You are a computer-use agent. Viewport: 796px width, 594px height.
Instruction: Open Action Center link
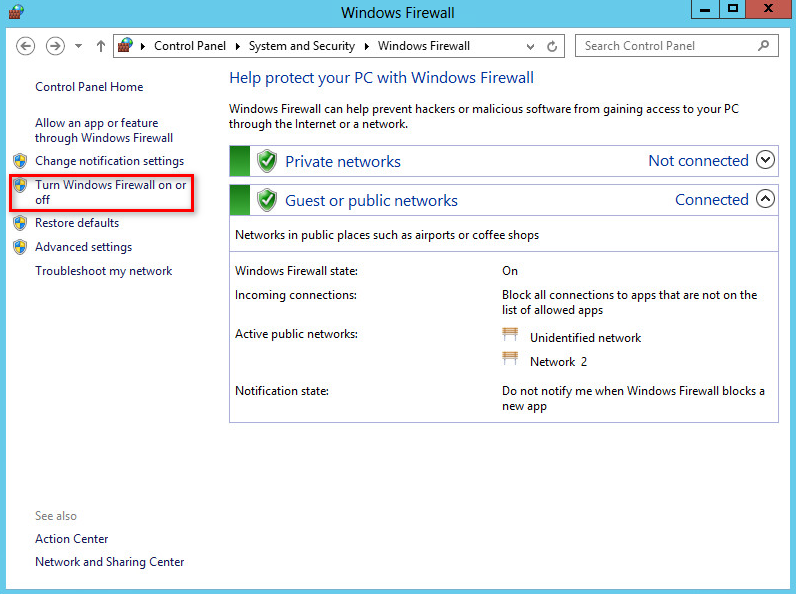(72, 539)
